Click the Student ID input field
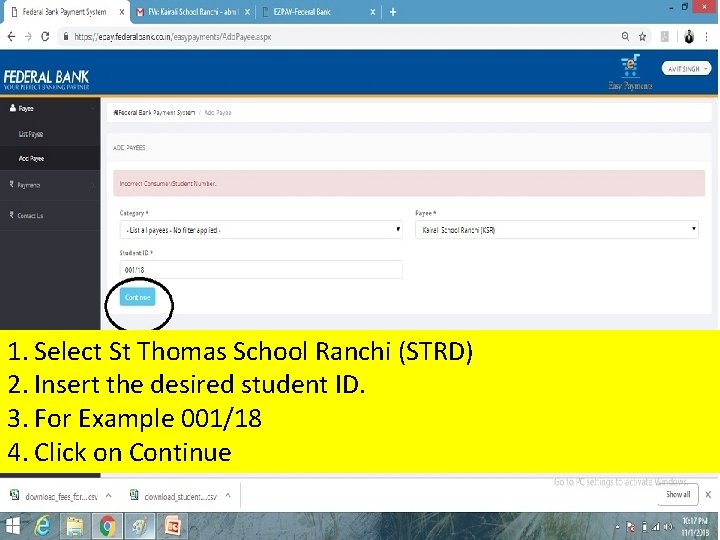The width and height of the screenshot is (720, 540). [261, 270]
